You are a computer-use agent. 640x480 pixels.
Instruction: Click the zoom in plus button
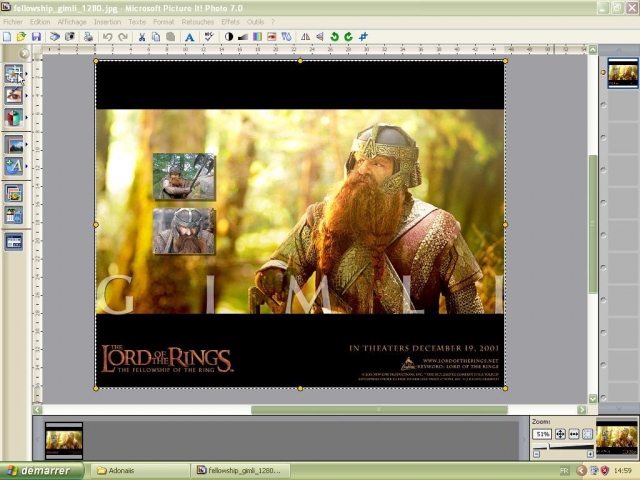(x=590, y=454)
